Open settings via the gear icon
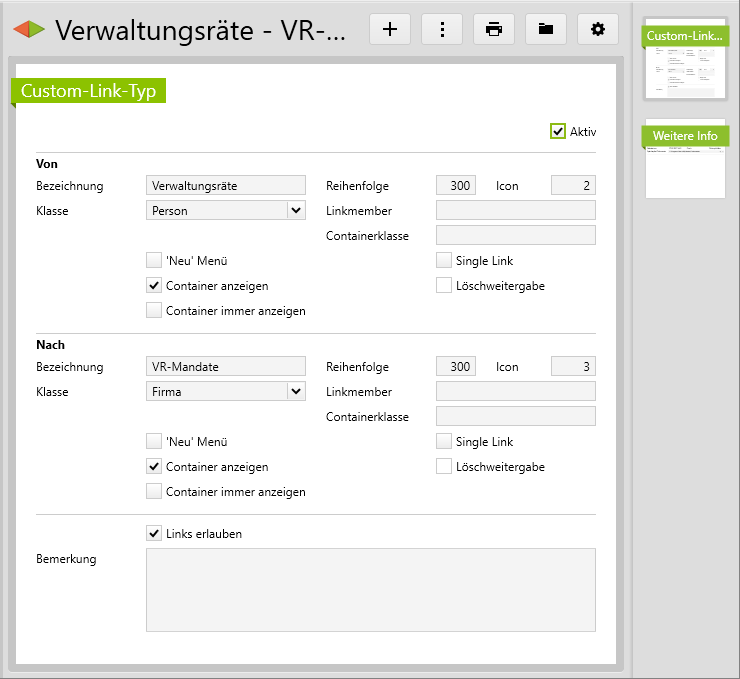Viewport: 740px width, 679px height. point(598,29)
